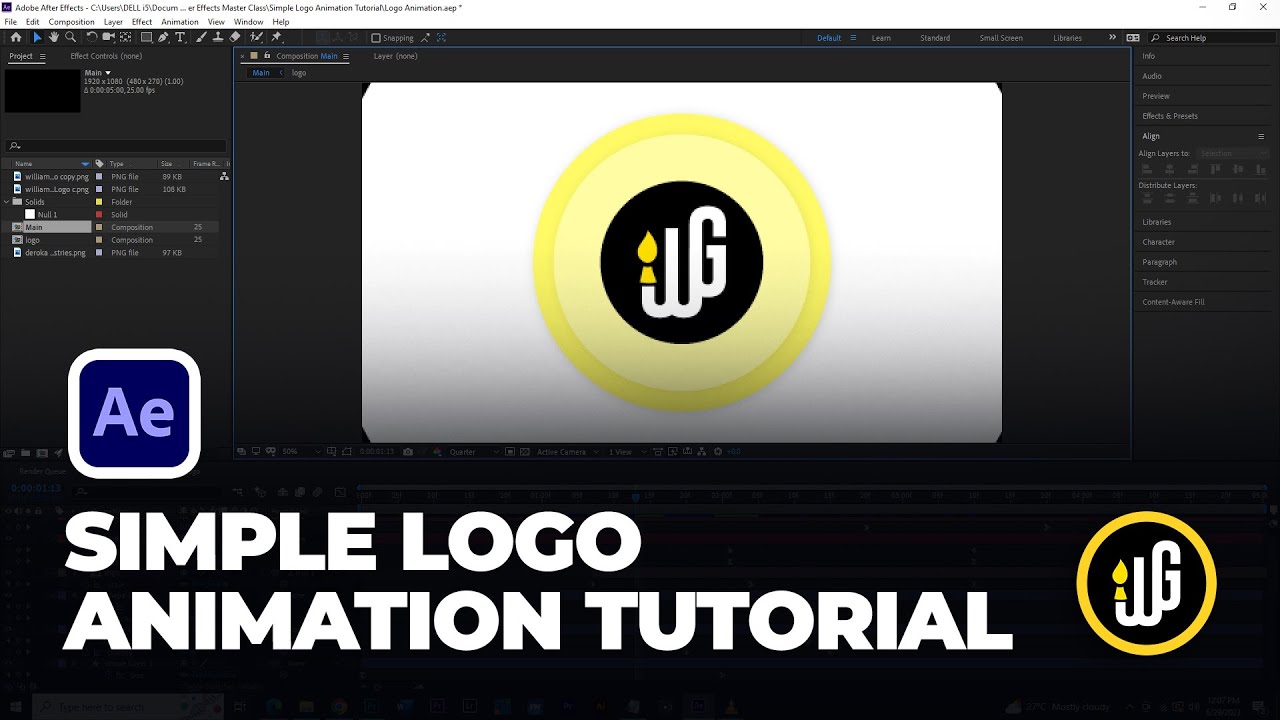
Task: Toggle the transparency grid button
Action: coord(525,452)
